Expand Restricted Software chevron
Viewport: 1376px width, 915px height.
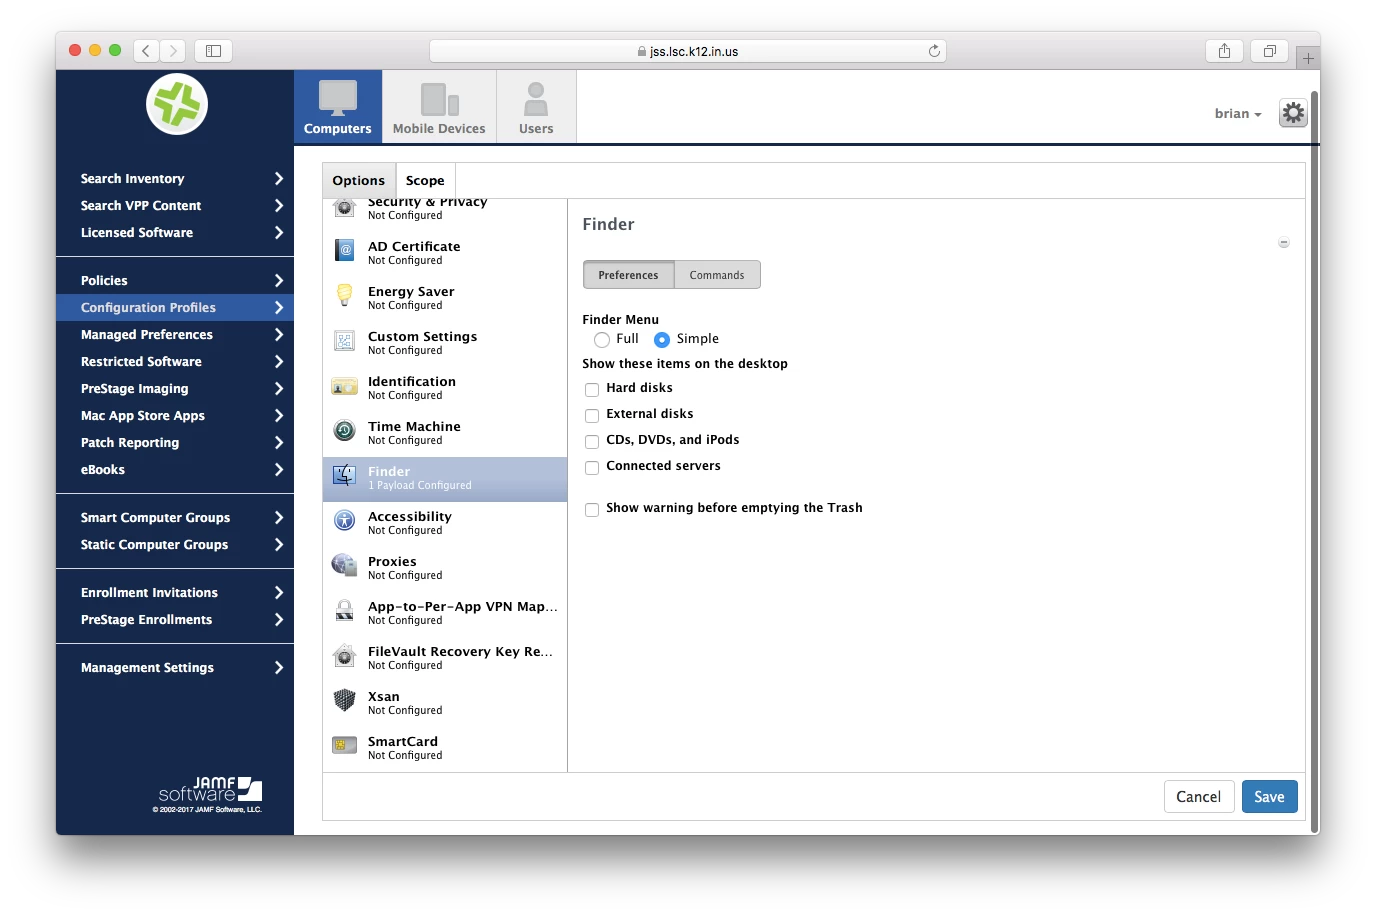click(279, 361)
